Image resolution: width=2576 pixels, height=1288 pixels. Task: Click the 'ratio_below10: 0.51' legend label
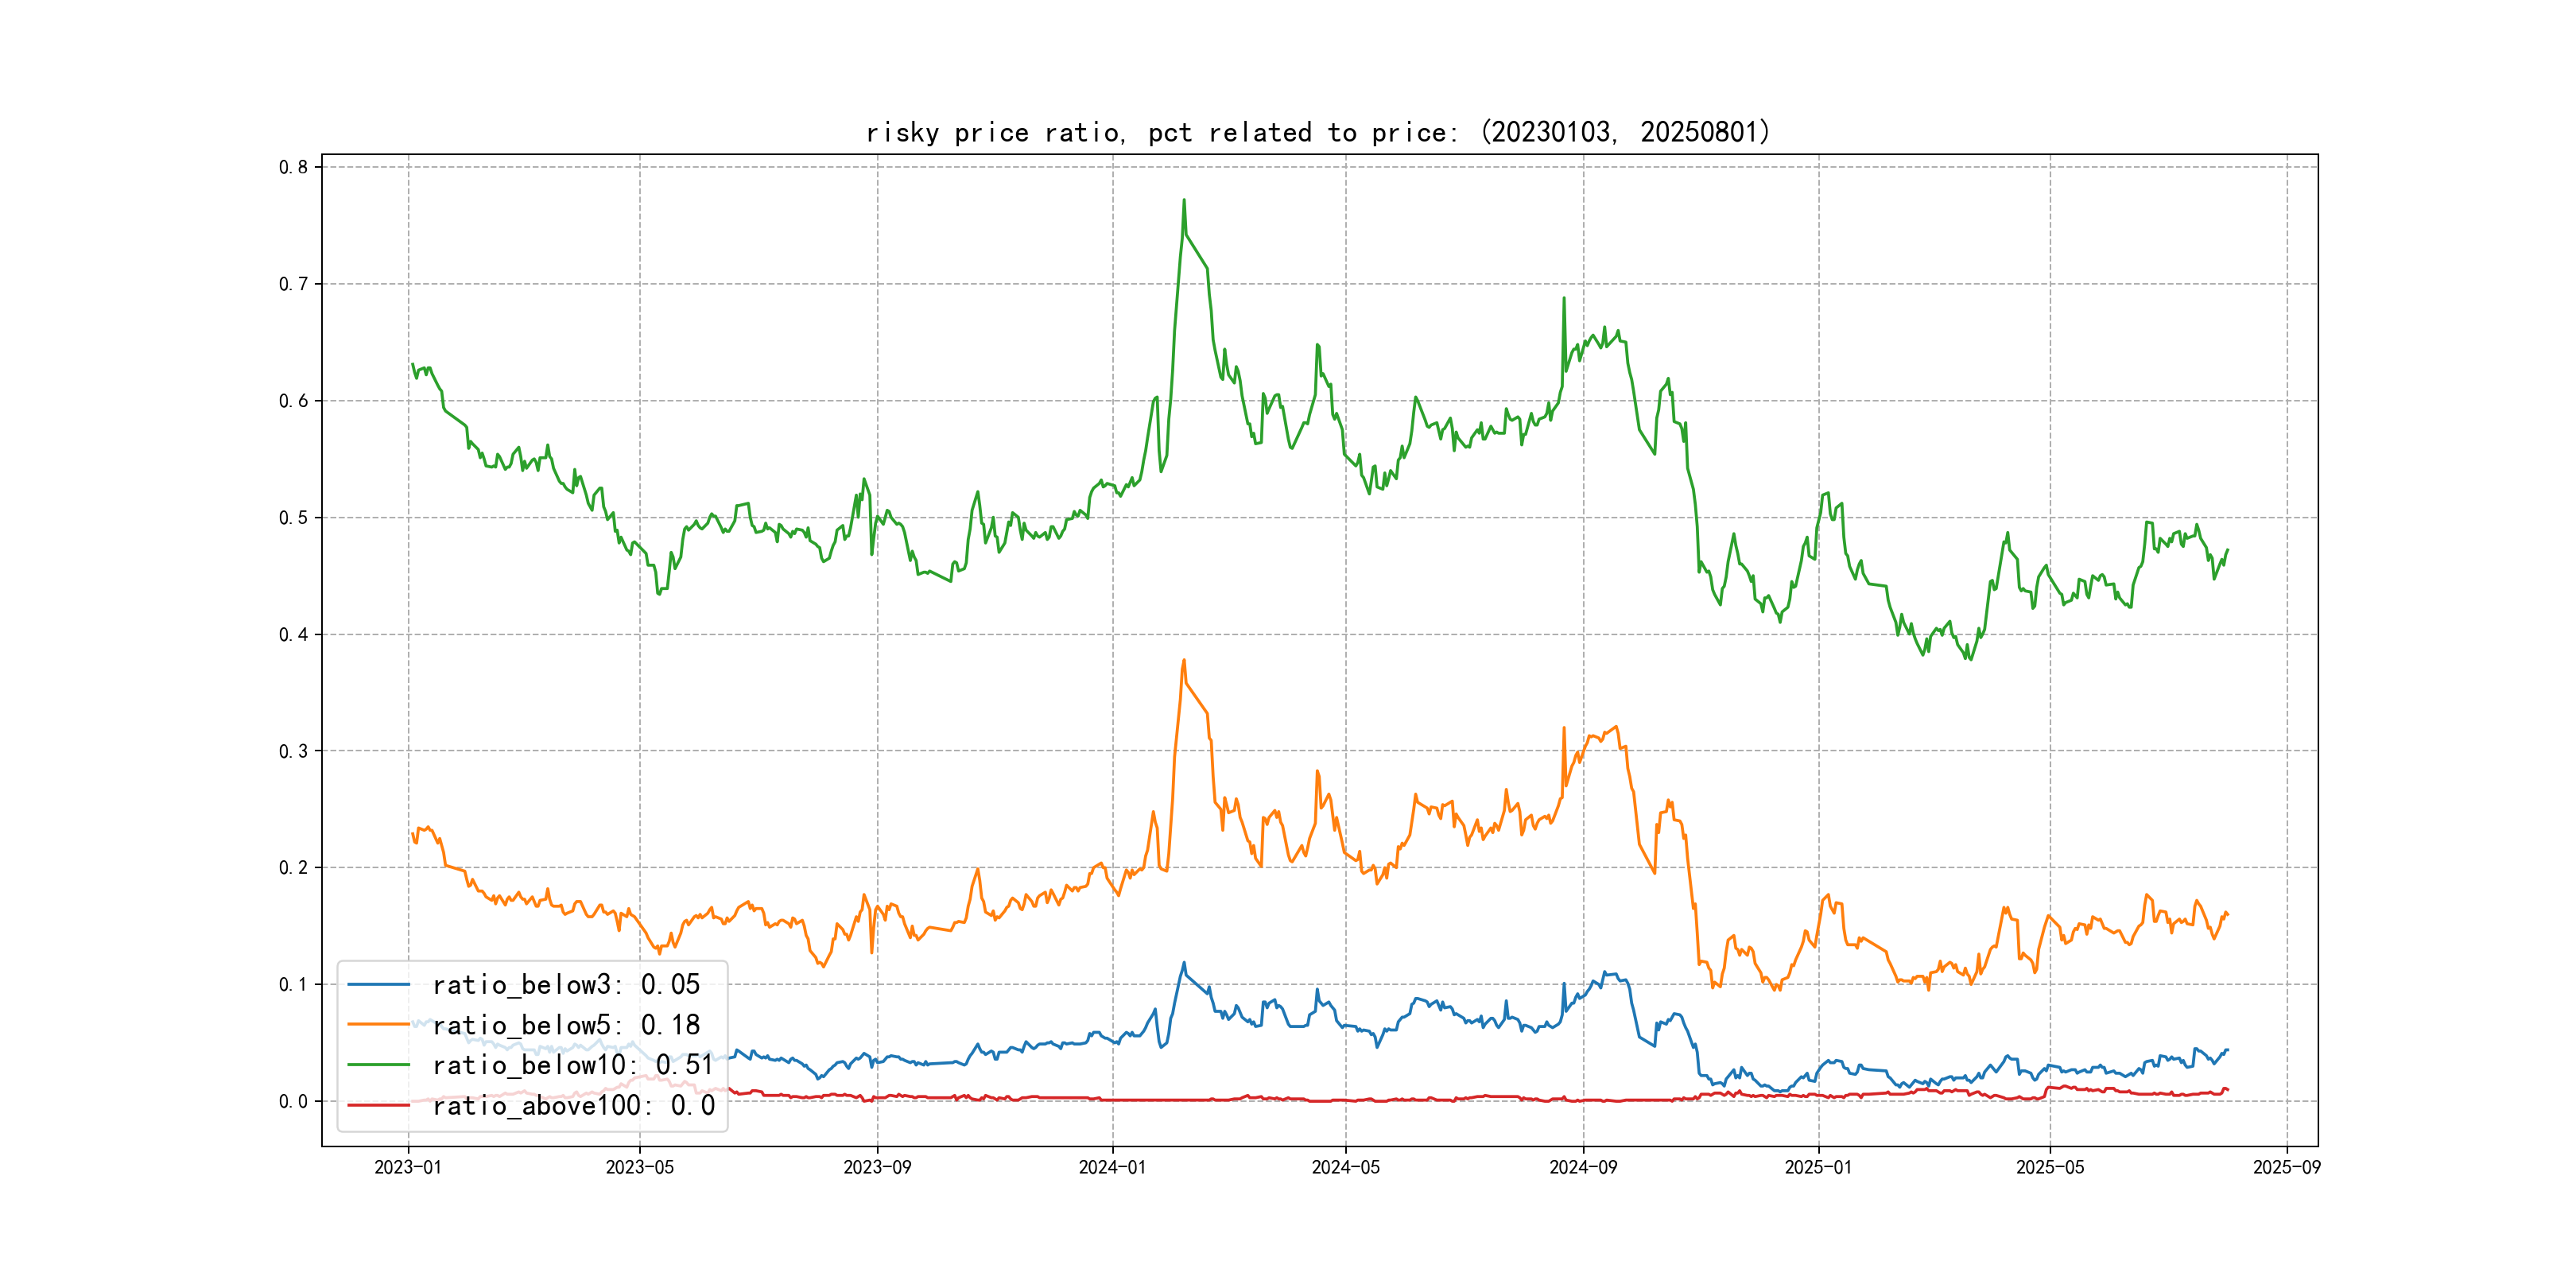click(x=573, y=1065)
